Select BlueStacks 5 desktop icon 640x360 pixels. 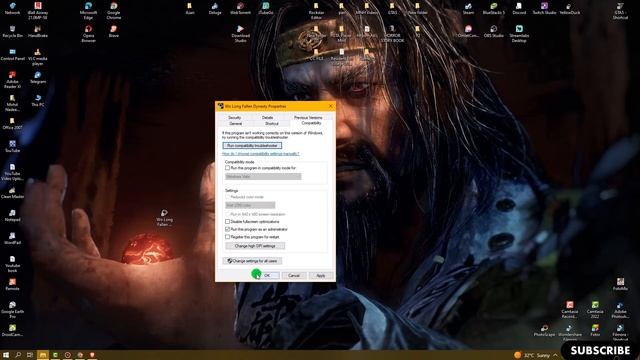[x=493, y=9]
